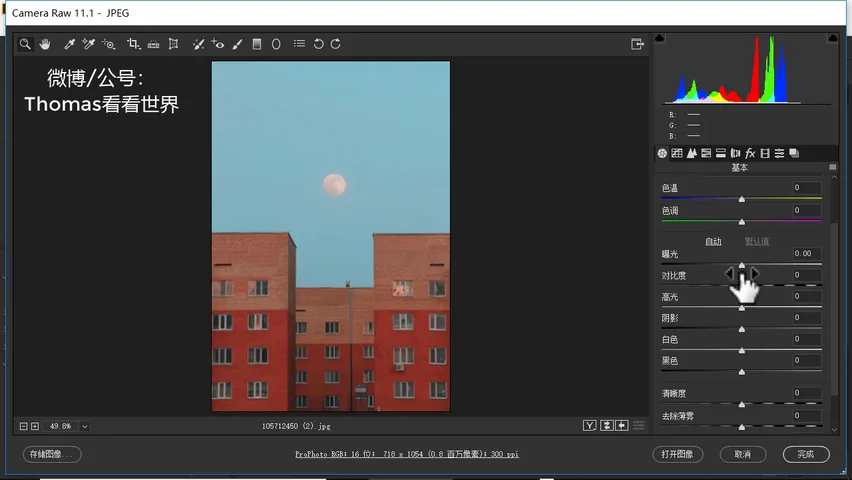The height and width of the screenshot is (480, 852).
Task: Select the Crop tool
Action: coord(134,44)
